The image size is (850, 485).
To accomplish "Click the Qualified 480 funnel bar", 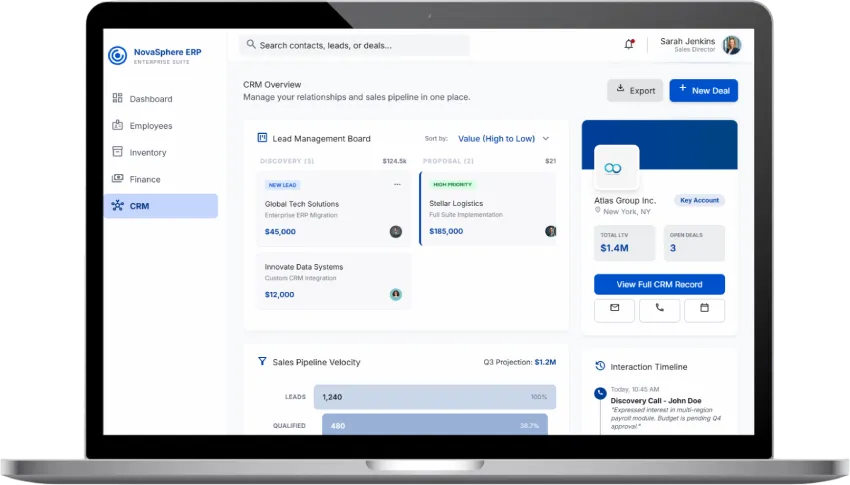I will (435, 425).
